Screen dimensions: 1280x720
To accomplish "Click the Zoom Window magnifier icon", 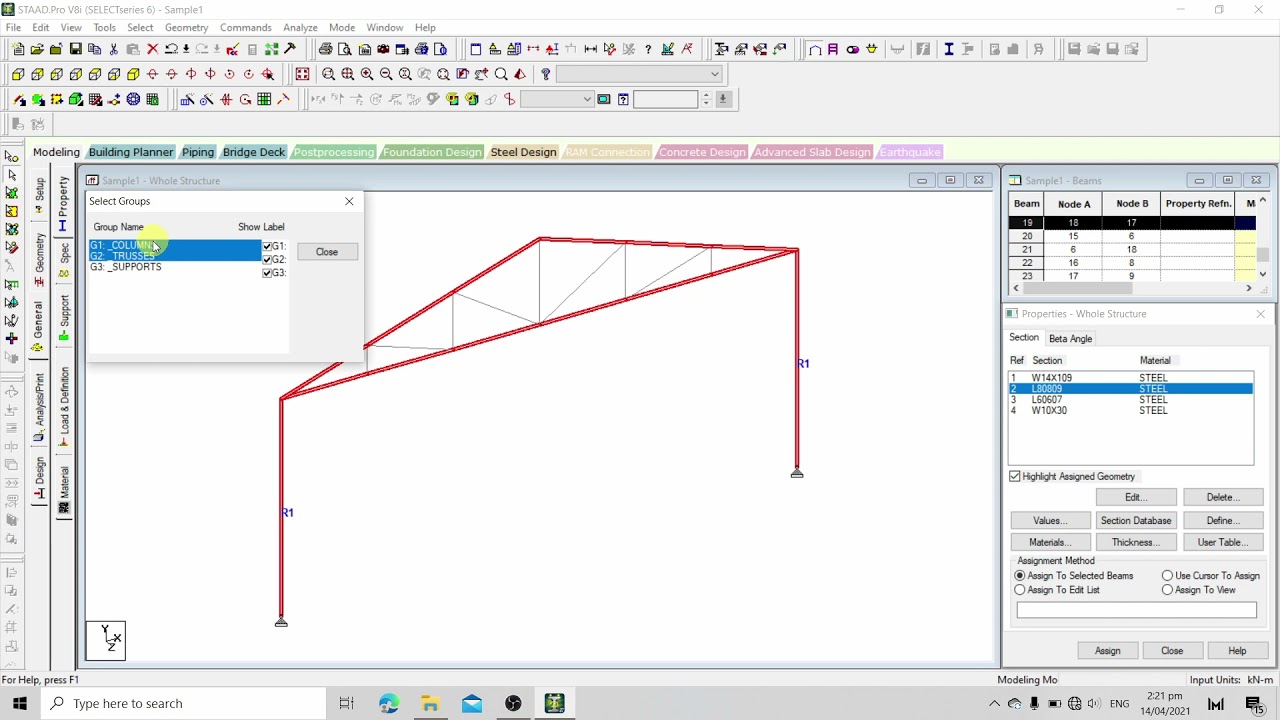I will 328,74.
